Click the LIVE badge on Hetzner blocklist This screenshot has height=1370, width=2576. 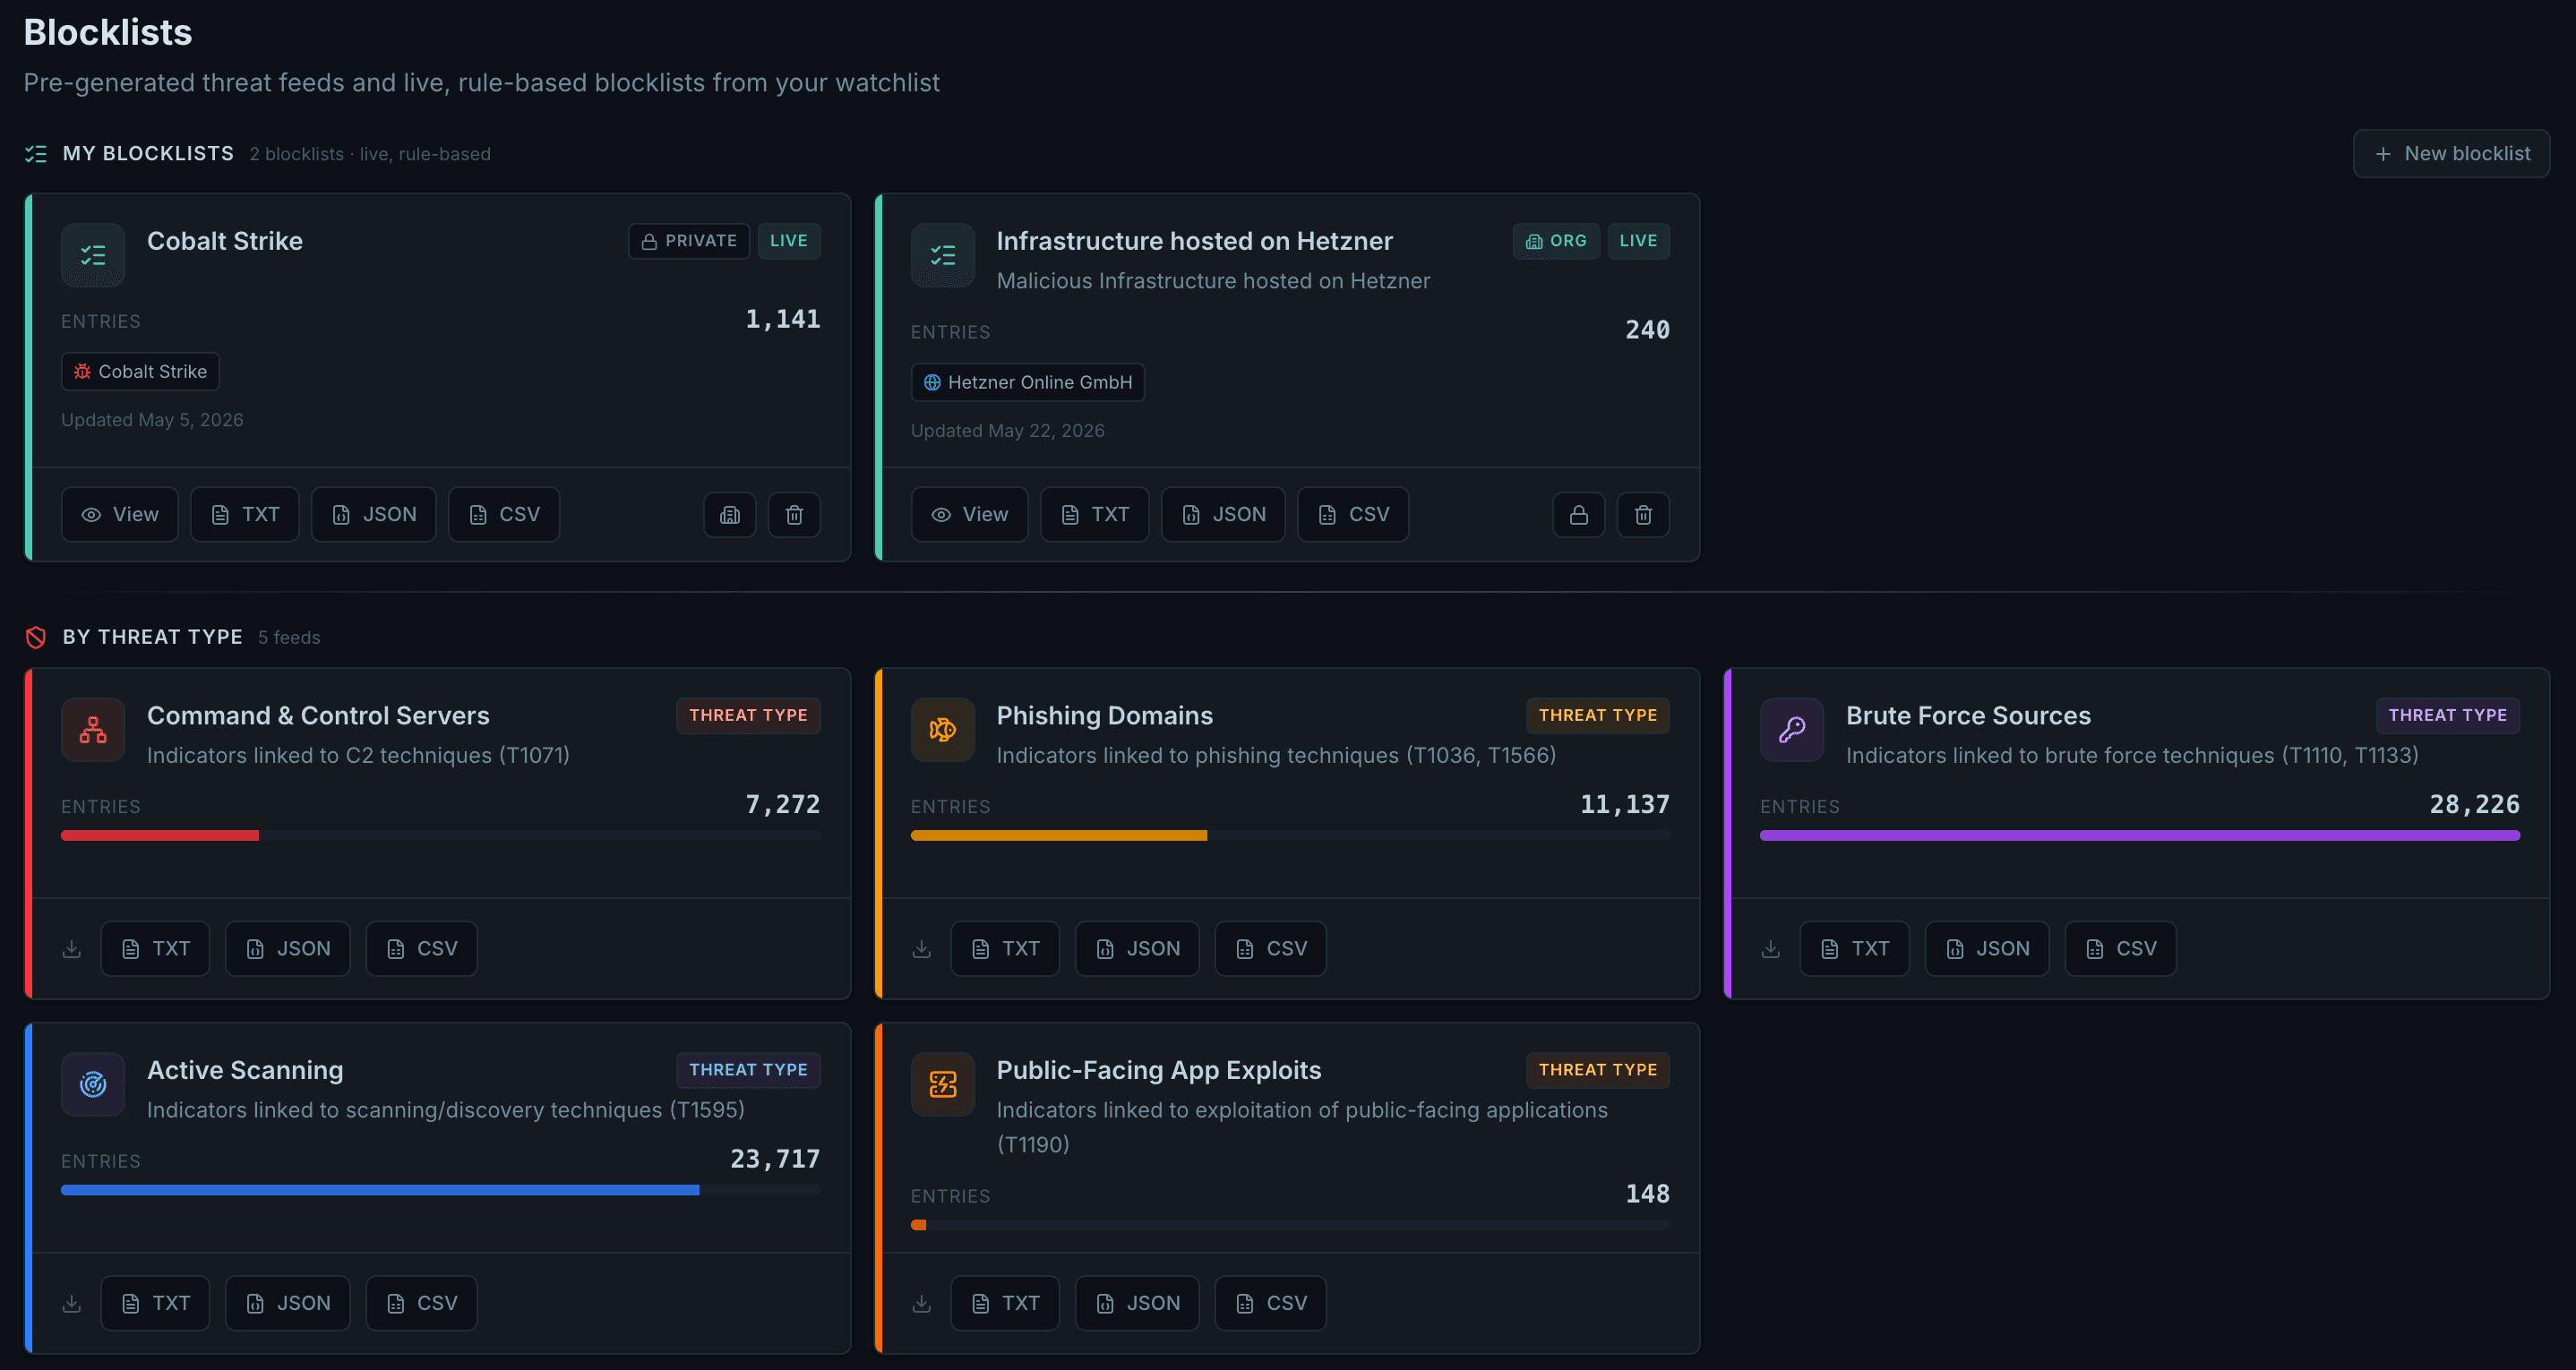pos(1638,241)
